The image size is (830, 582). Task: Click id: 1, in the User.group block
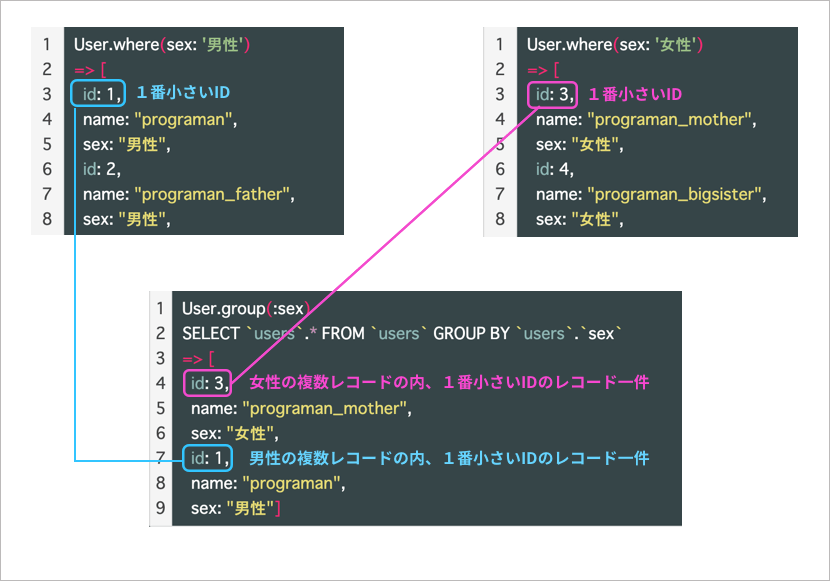click(x=208, y=458)
